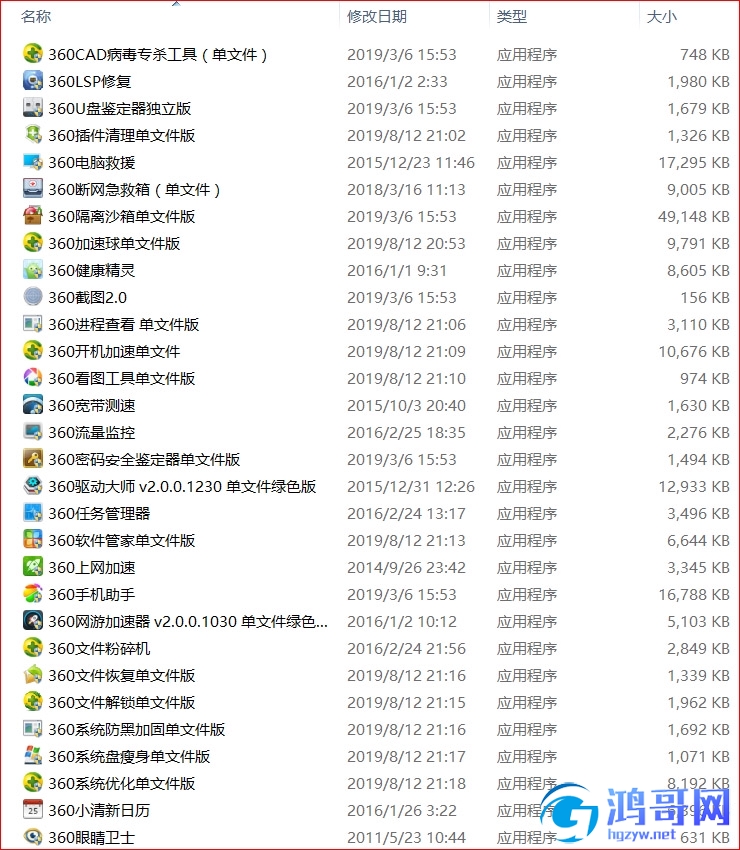The image size is (740, 850).
Task: Sort by the 类型 column header
Action: [x=511, y=16]
